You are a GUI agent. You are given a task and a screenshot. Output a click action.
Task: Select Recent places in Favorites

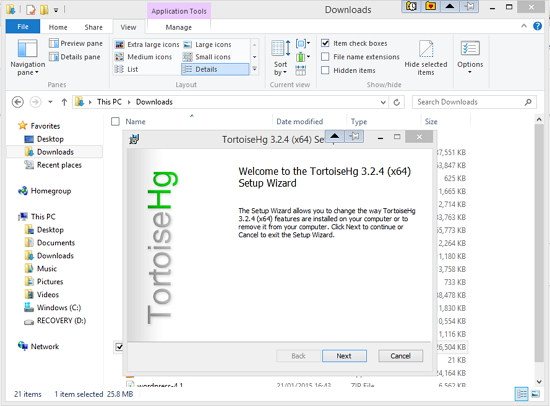click(59, 165)
